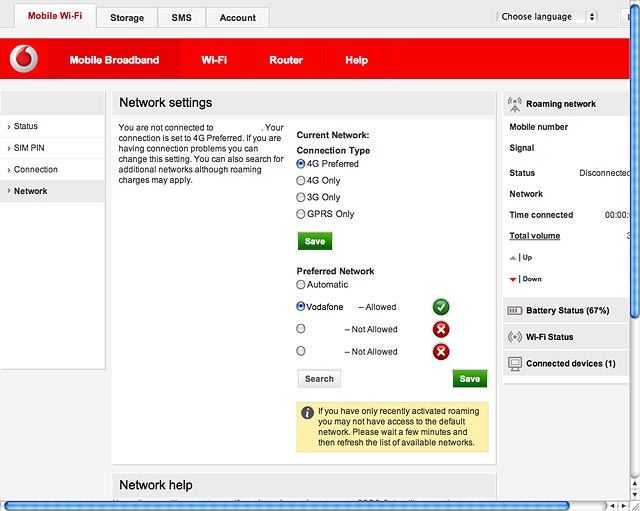The image size is (640, 511).
Task: Switch to the Storage tab
Action: (x=127, y=18)
